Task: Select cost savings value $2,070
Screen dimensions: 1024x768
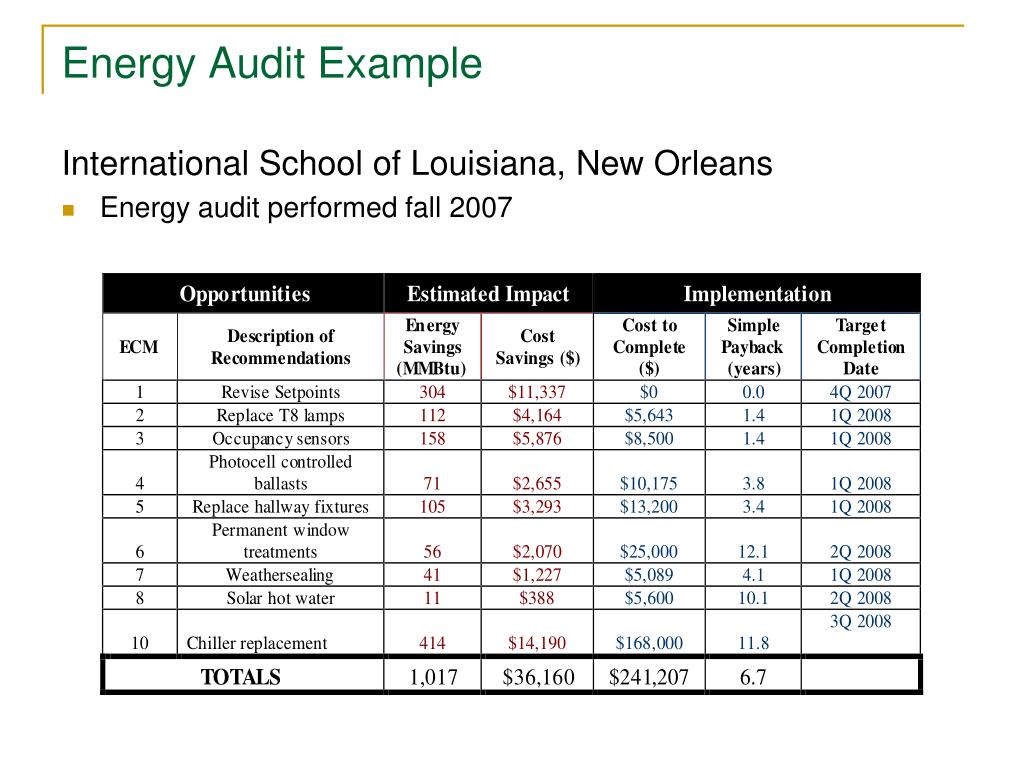Action: pyautogui.click(x=537, y=552)
